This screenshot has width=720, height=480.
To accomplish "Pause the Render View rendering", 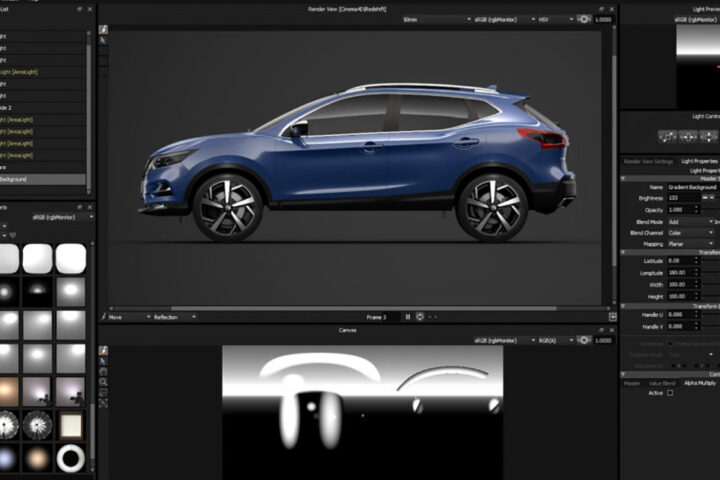I will pos(408,317).
